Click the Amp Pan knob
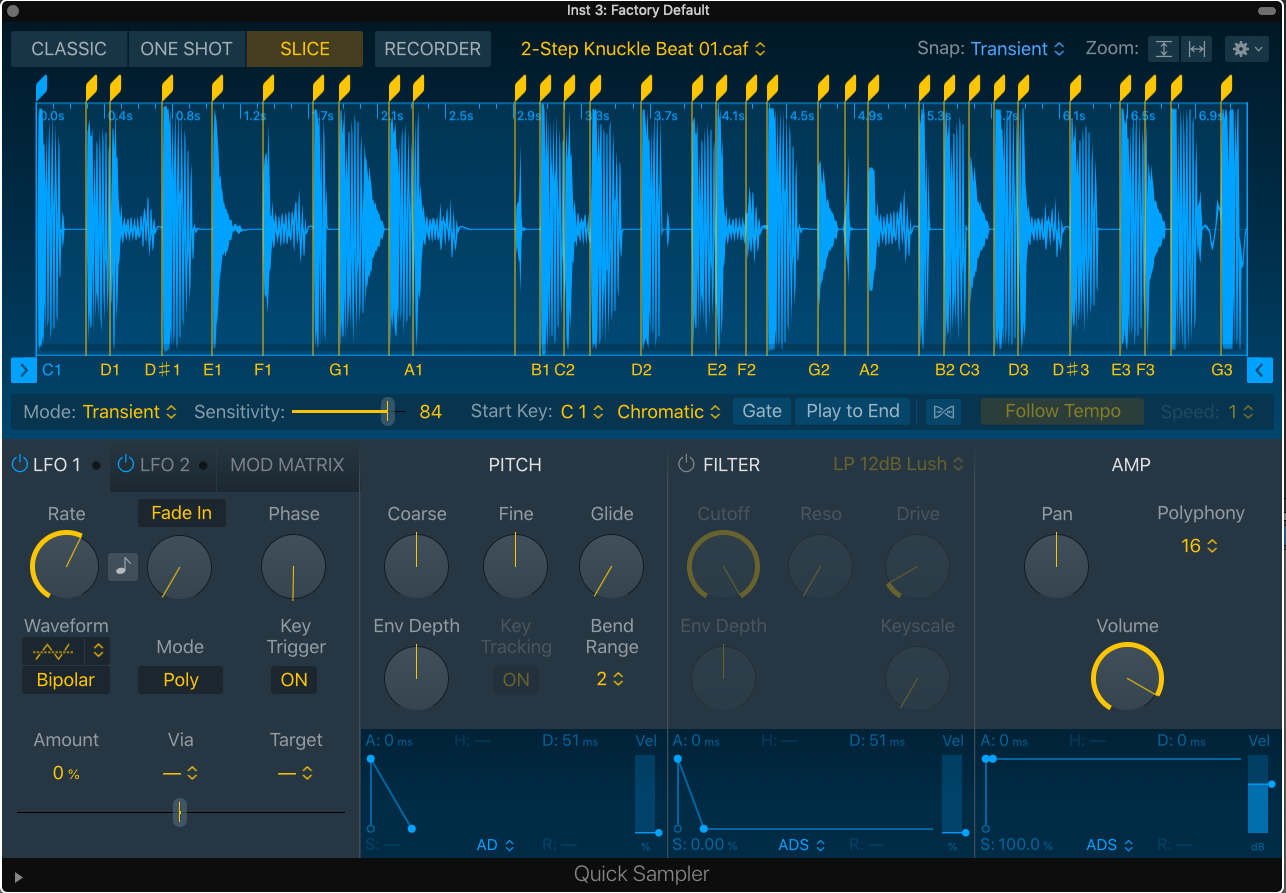 point(1057,566)
